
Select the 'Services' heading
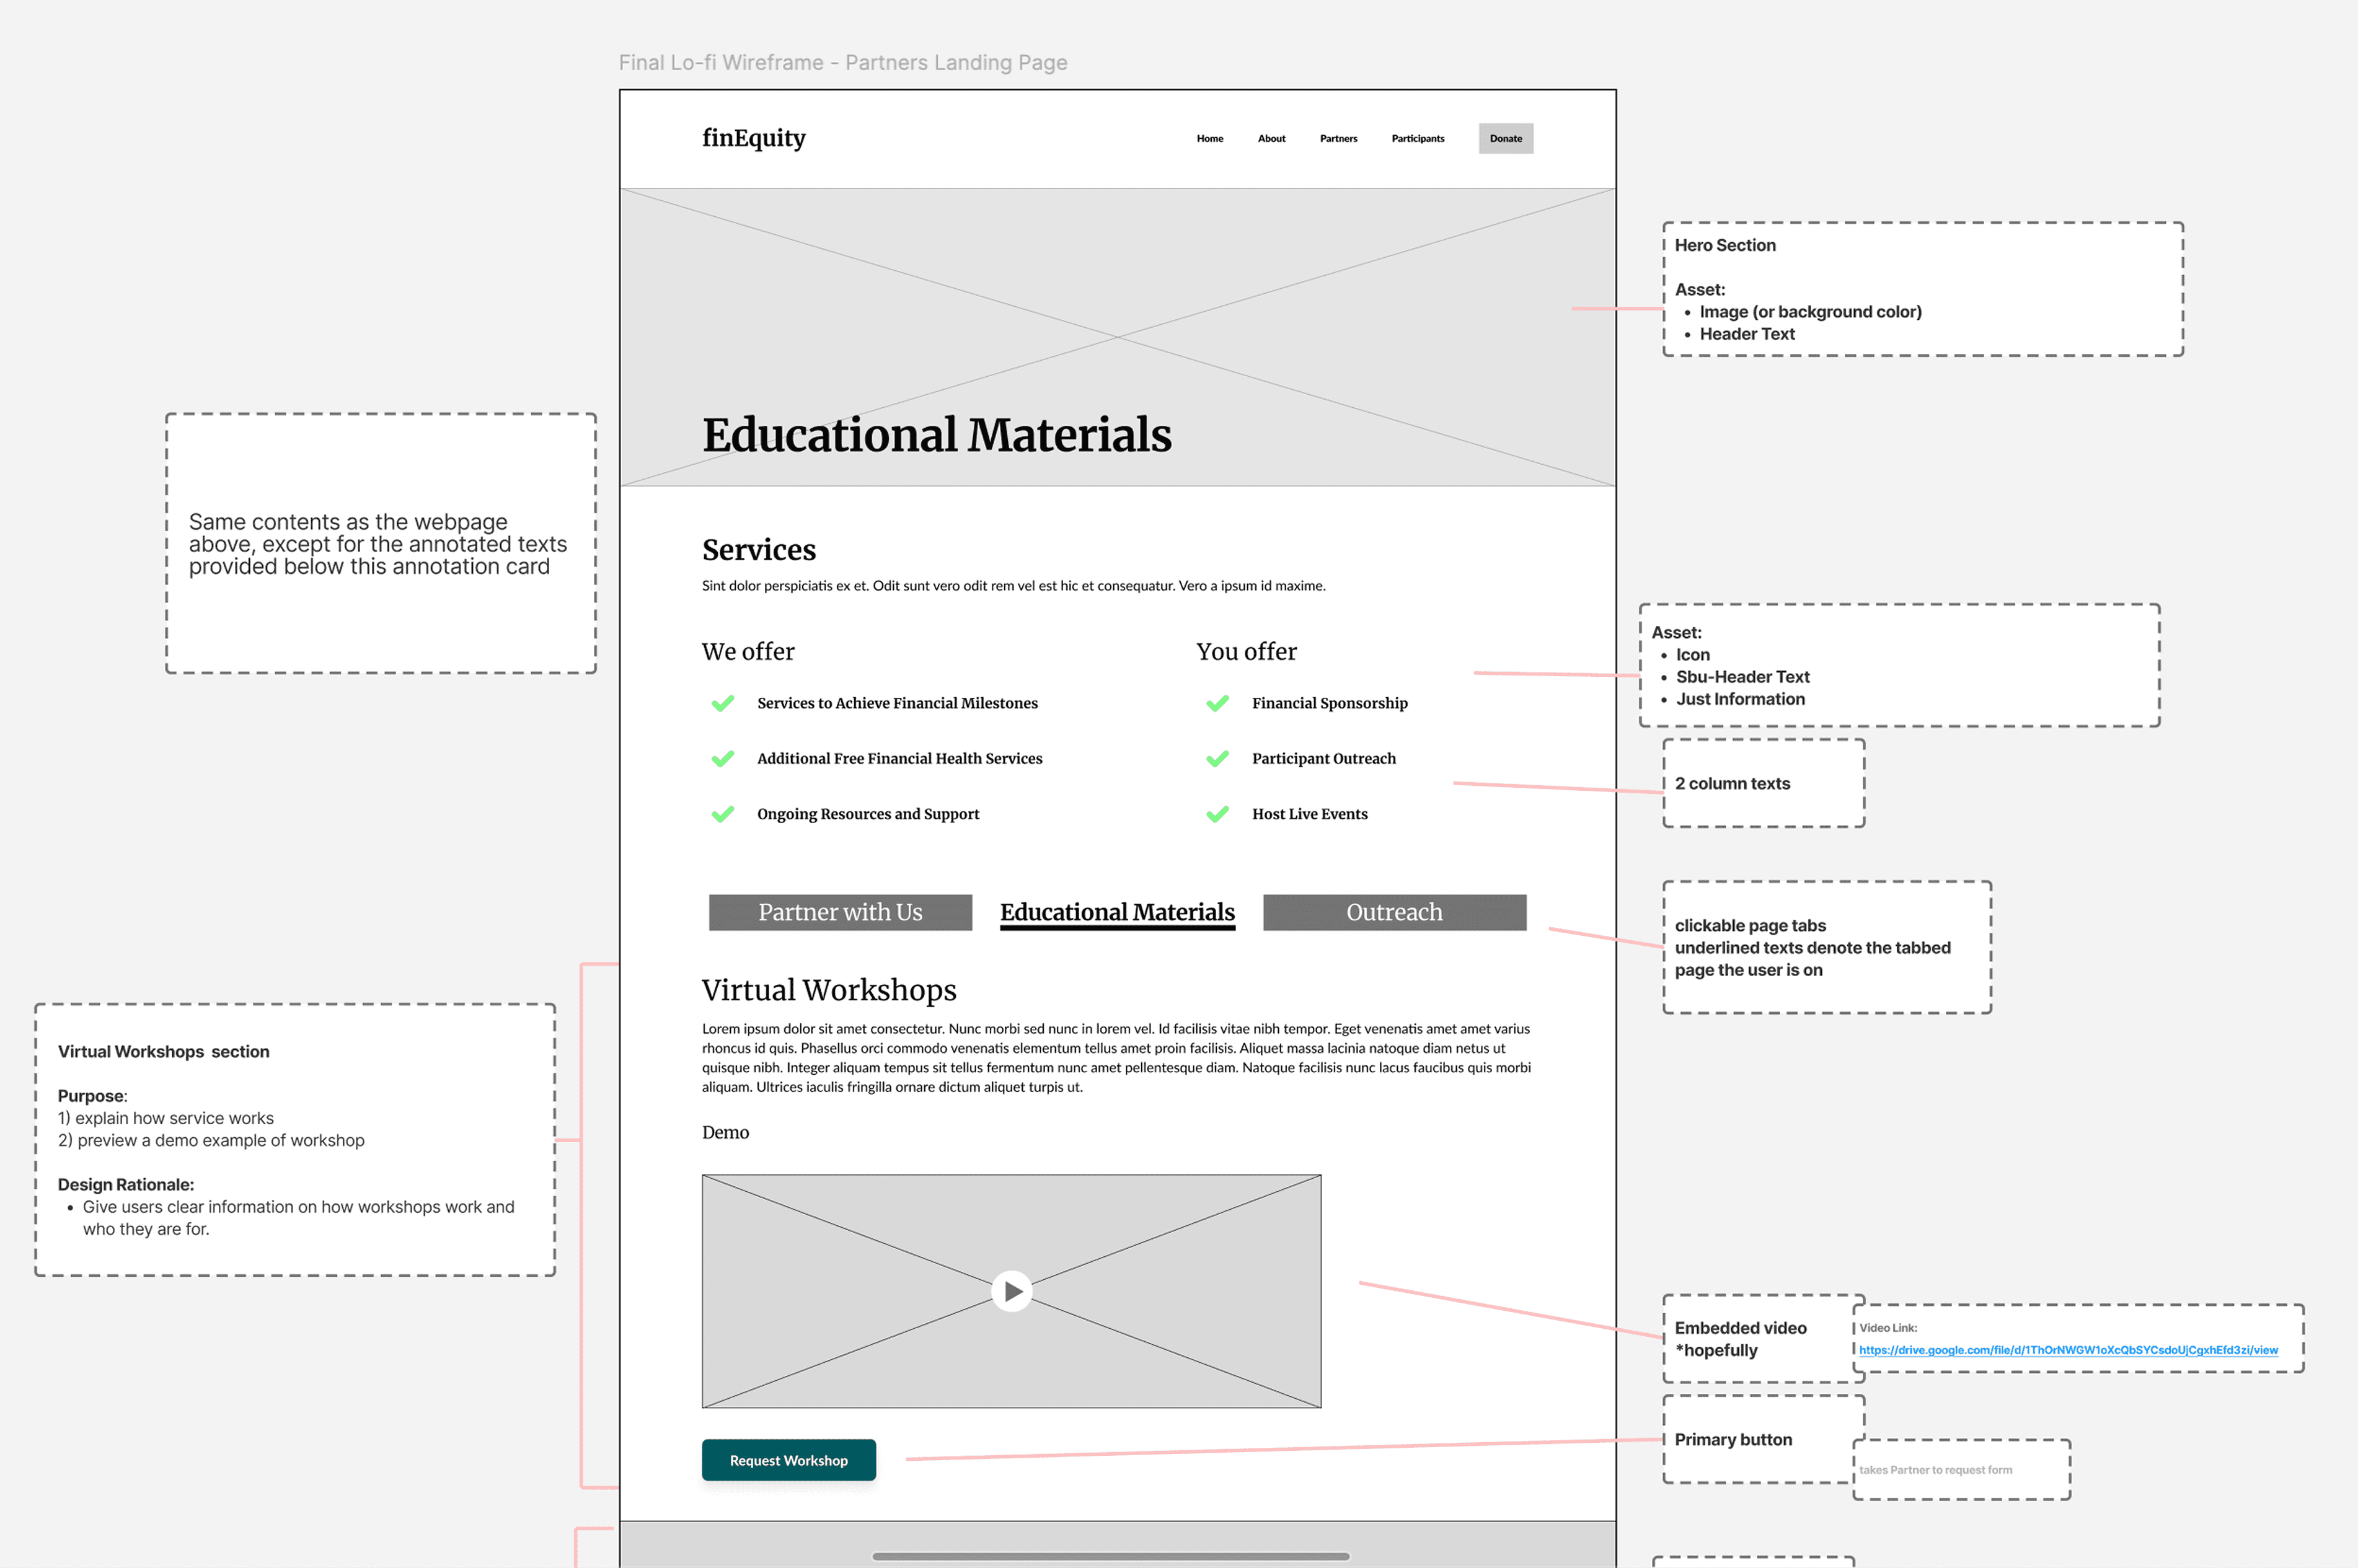(758, 550)
